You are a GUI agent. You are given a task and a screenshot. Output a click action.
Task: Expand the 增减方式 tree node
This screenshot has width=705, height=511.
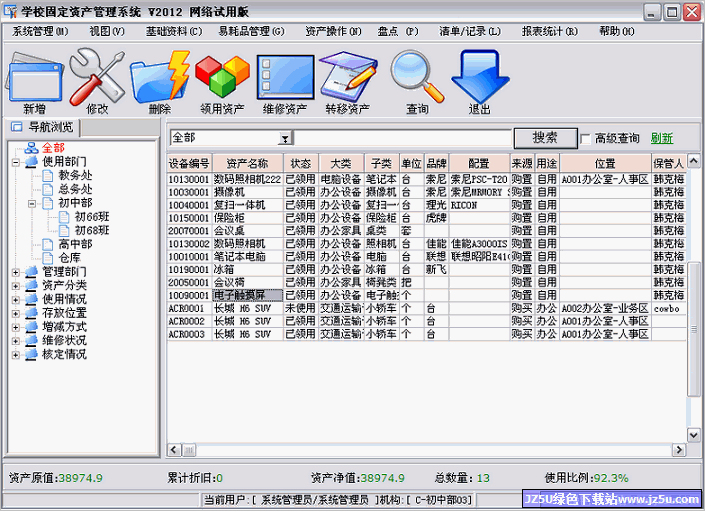pyautogui.click(x=16, y=327)
